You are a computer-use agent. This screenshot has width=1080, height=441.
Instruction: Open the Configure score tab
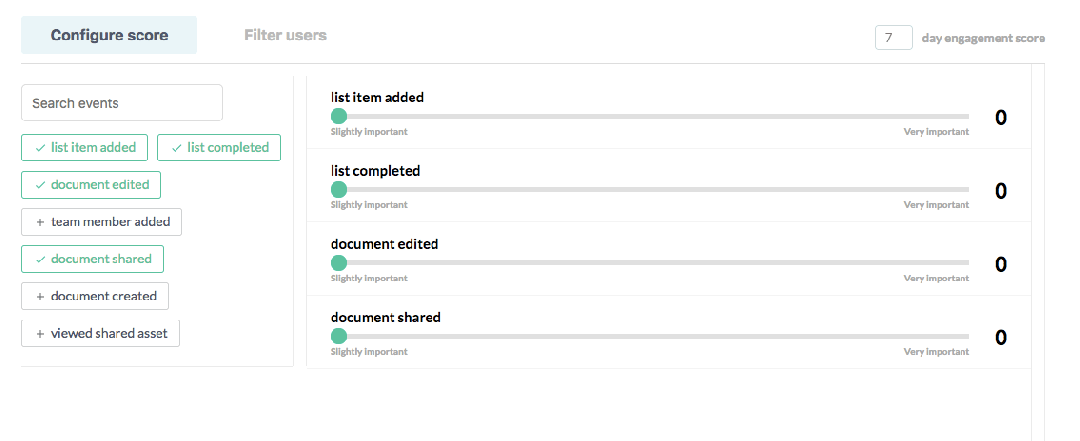[109, 35]
